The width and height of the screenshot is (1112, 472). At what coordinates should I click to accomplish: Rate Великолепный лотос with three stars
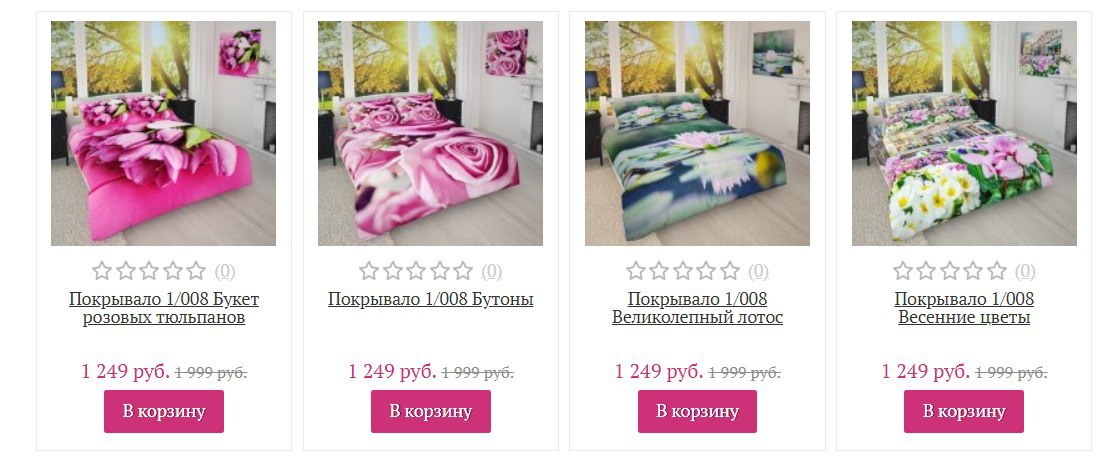tap(683, 270)
